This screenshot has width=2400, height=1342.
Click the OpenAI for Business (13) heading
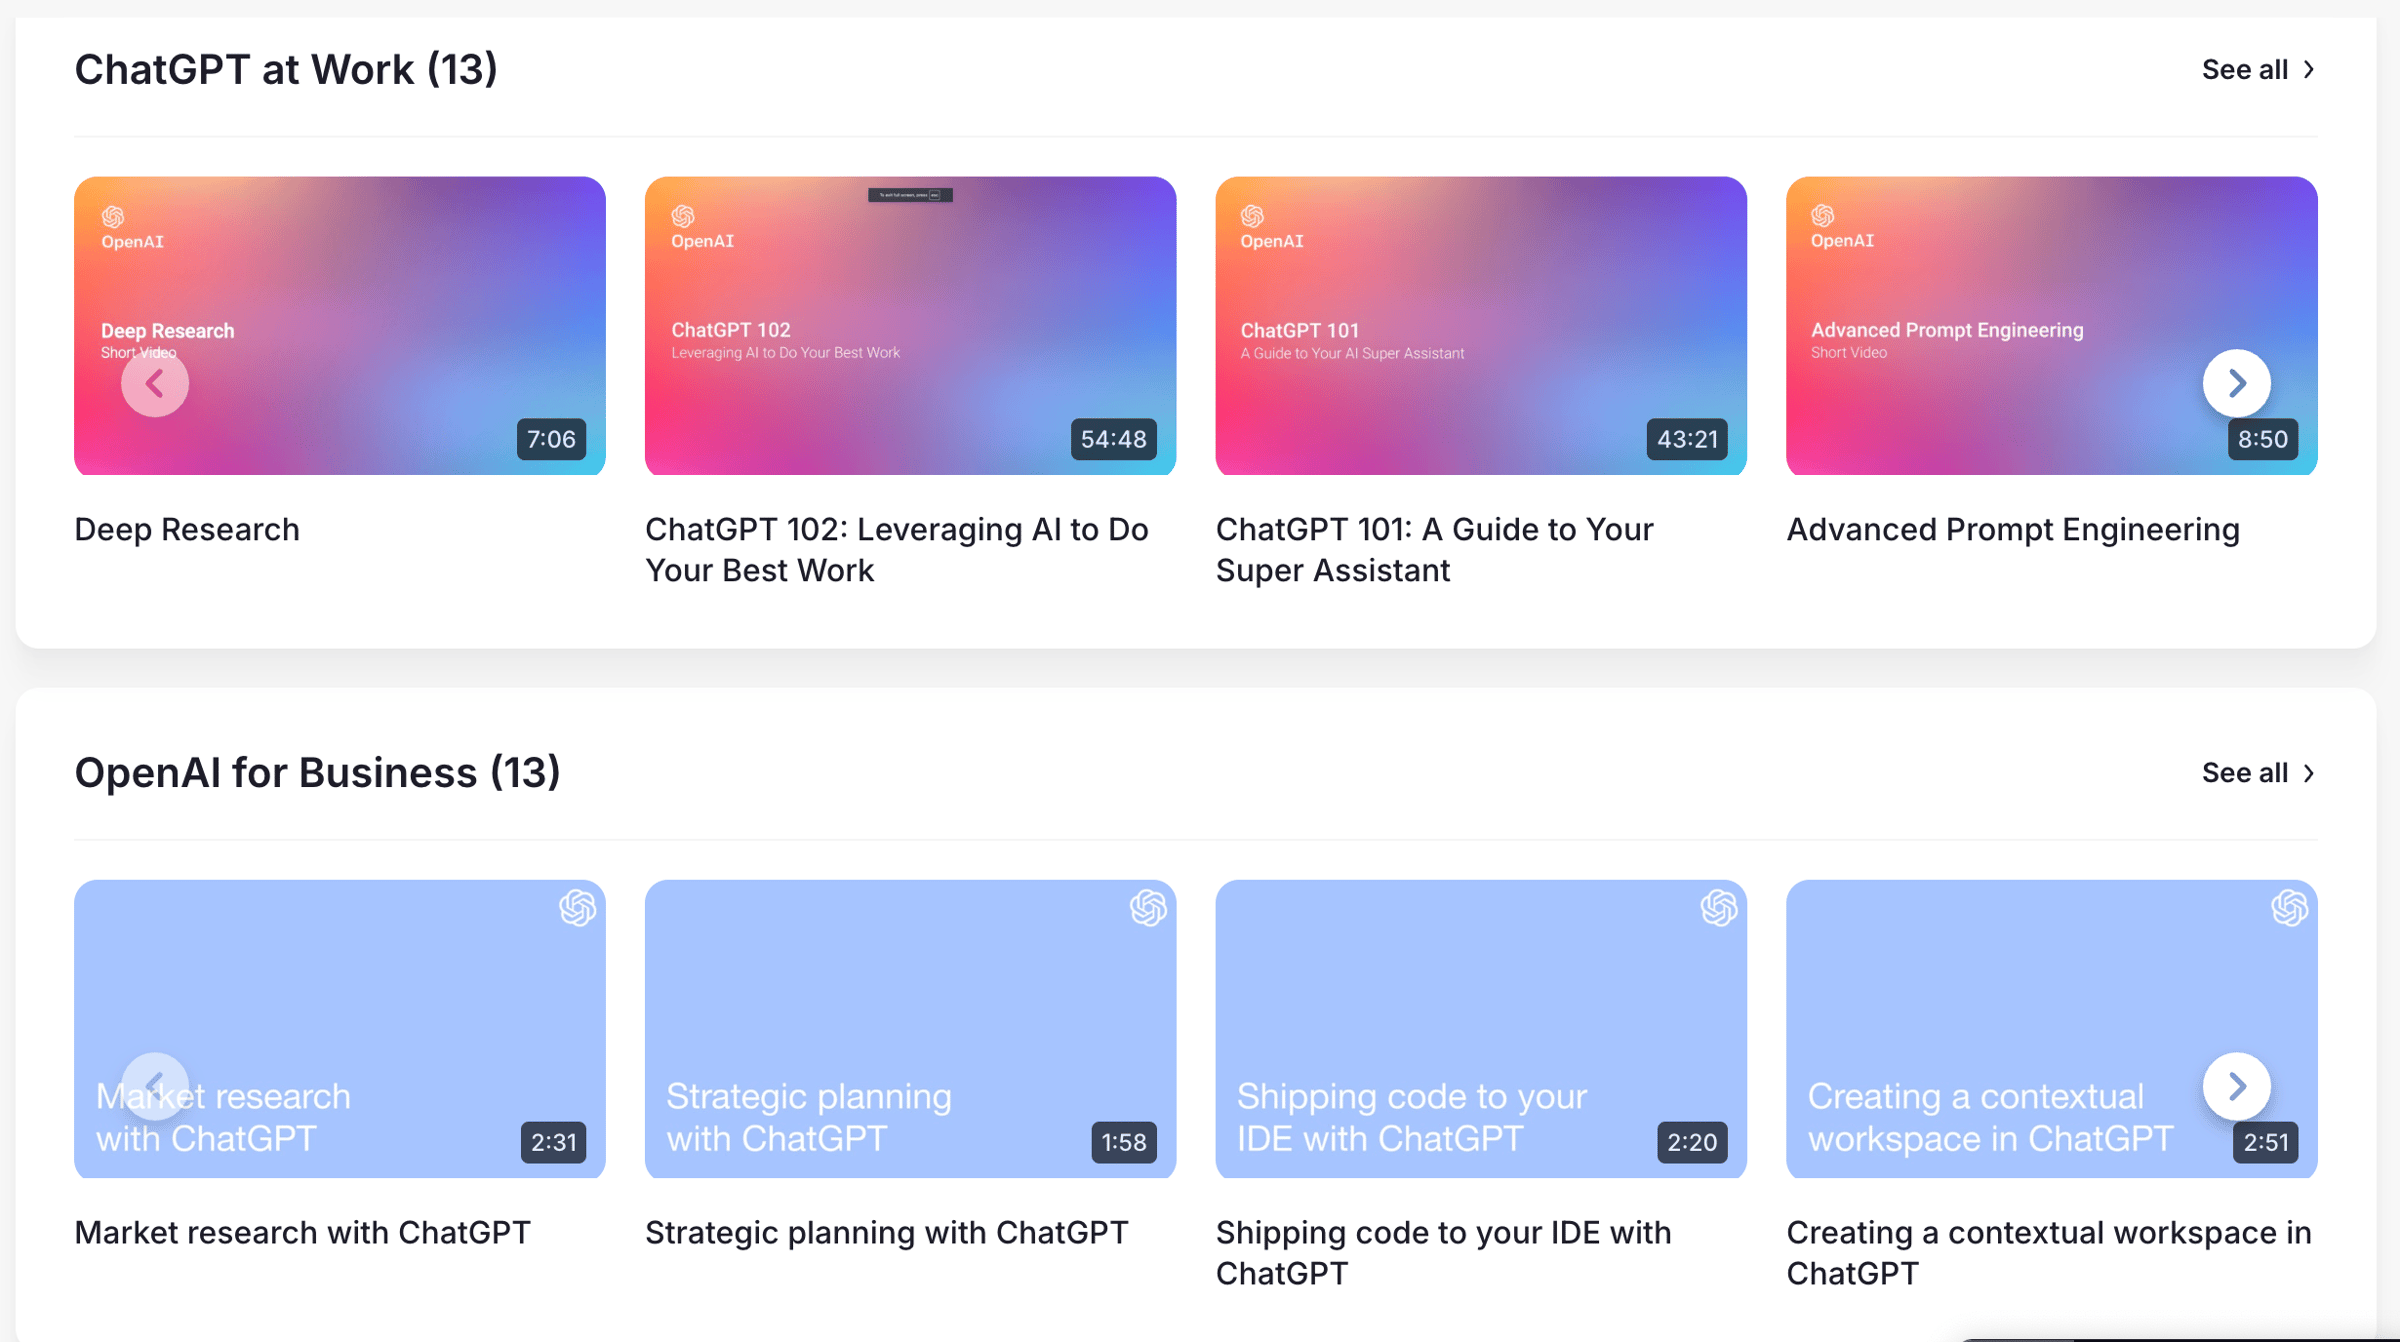(317, 773)
